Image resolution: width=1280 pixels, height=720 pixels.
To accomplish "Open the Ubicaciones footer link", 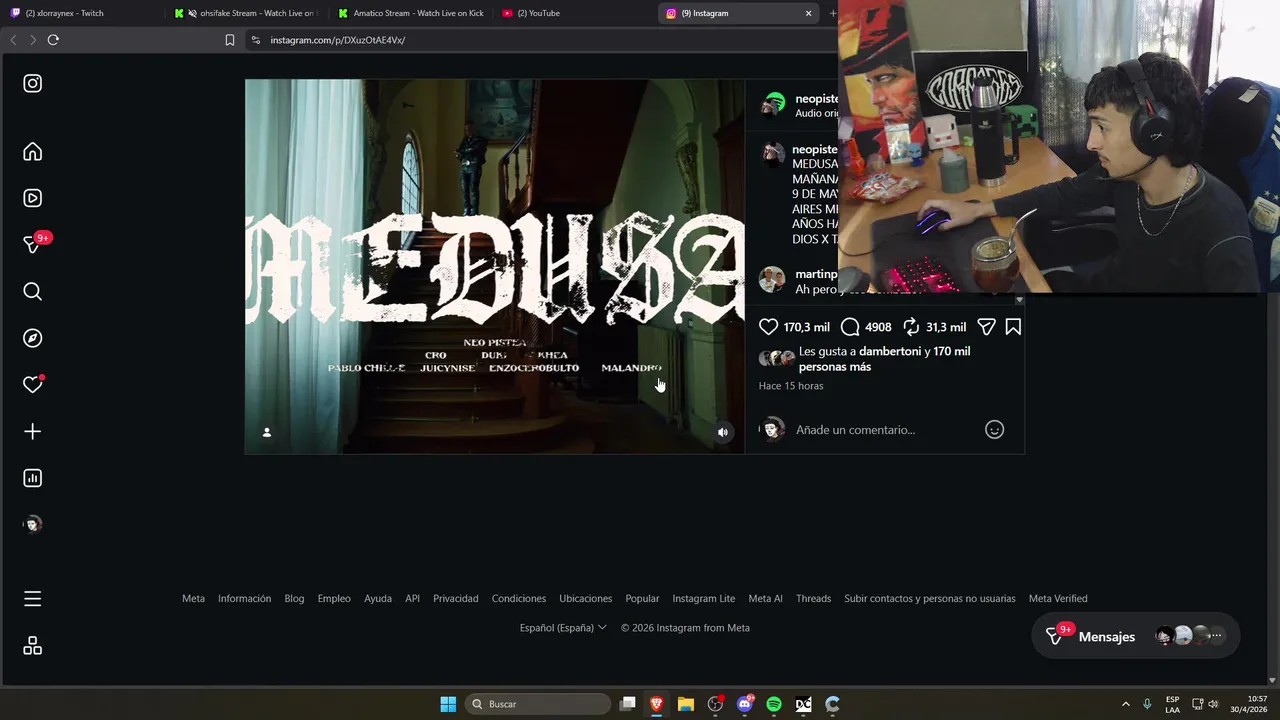I will coord(585,598).
